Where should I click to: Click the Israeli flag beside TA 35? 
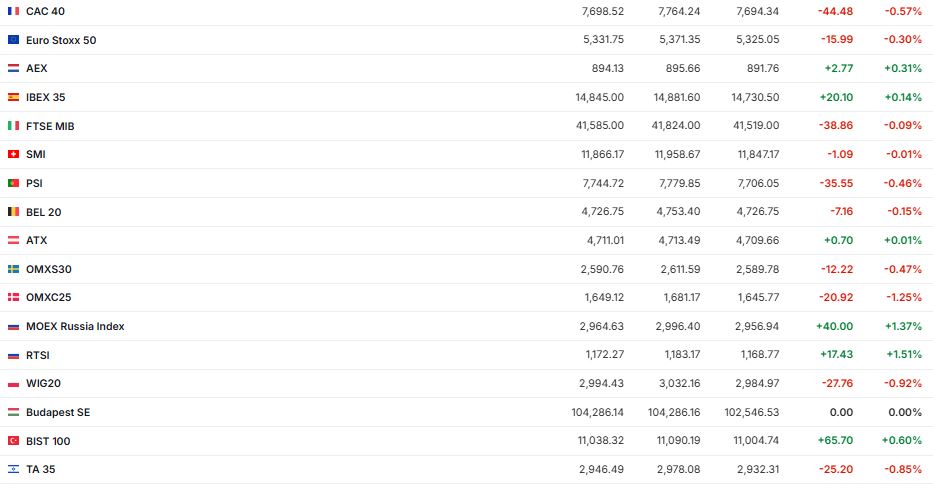[x=13, y=469]
